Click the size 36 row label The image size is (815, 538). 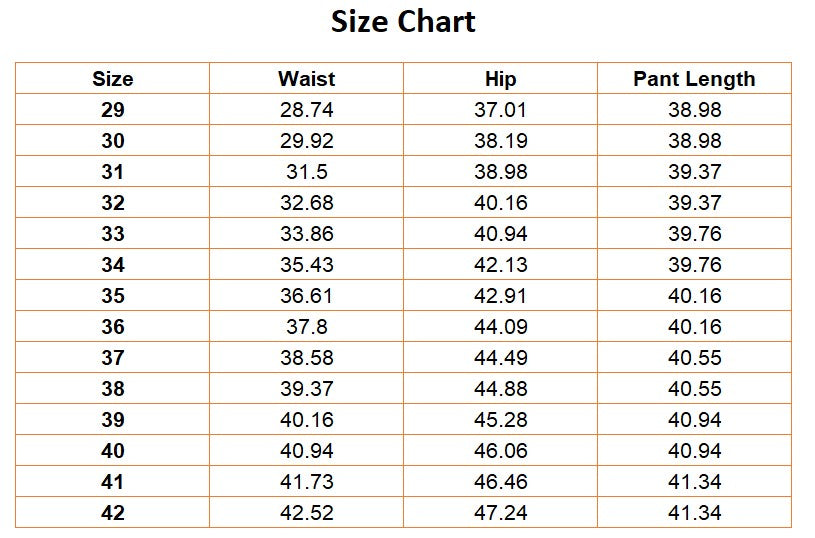click(112, 327)
